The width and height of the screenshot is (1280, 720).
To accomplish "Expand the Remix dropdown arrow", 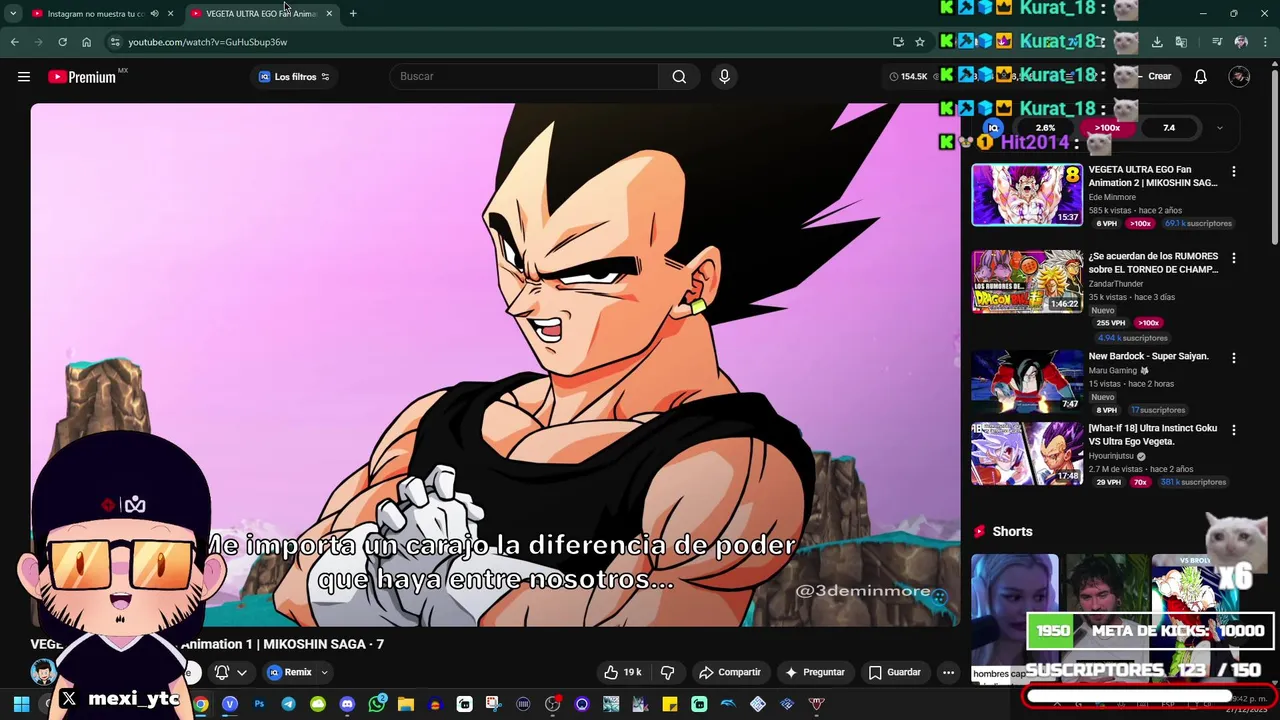I will point(324,673).
